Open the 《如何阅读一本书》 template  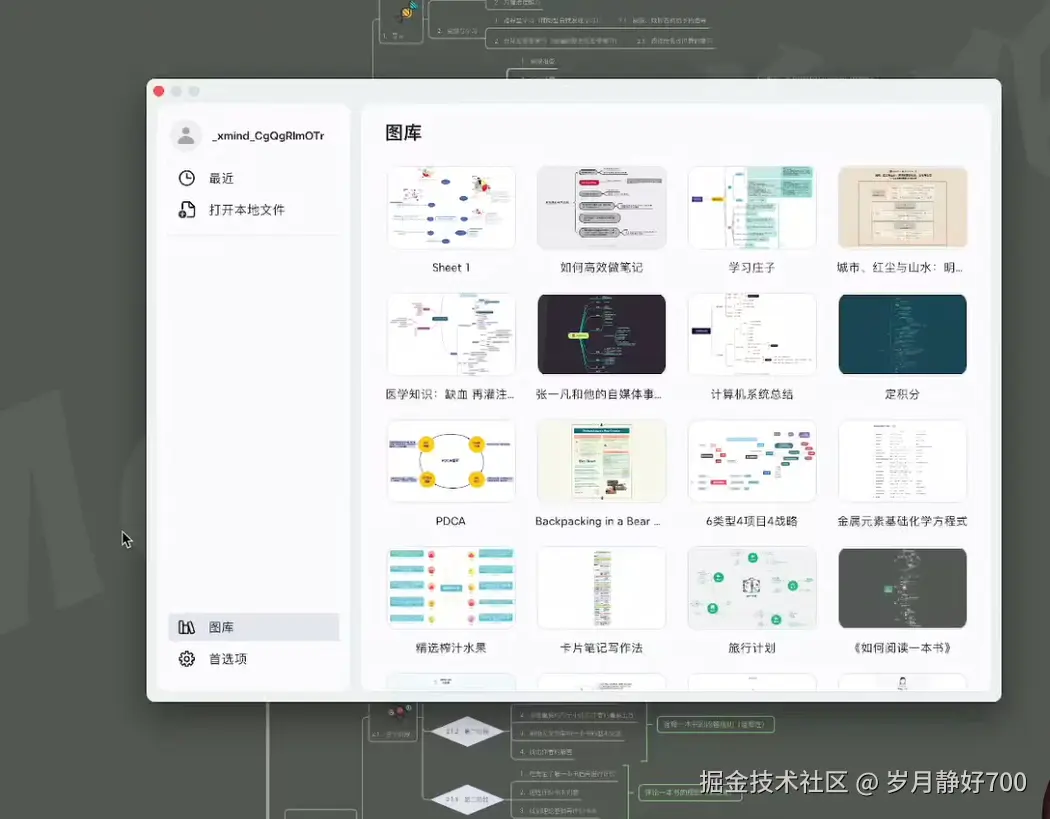(x=902, y=588)
